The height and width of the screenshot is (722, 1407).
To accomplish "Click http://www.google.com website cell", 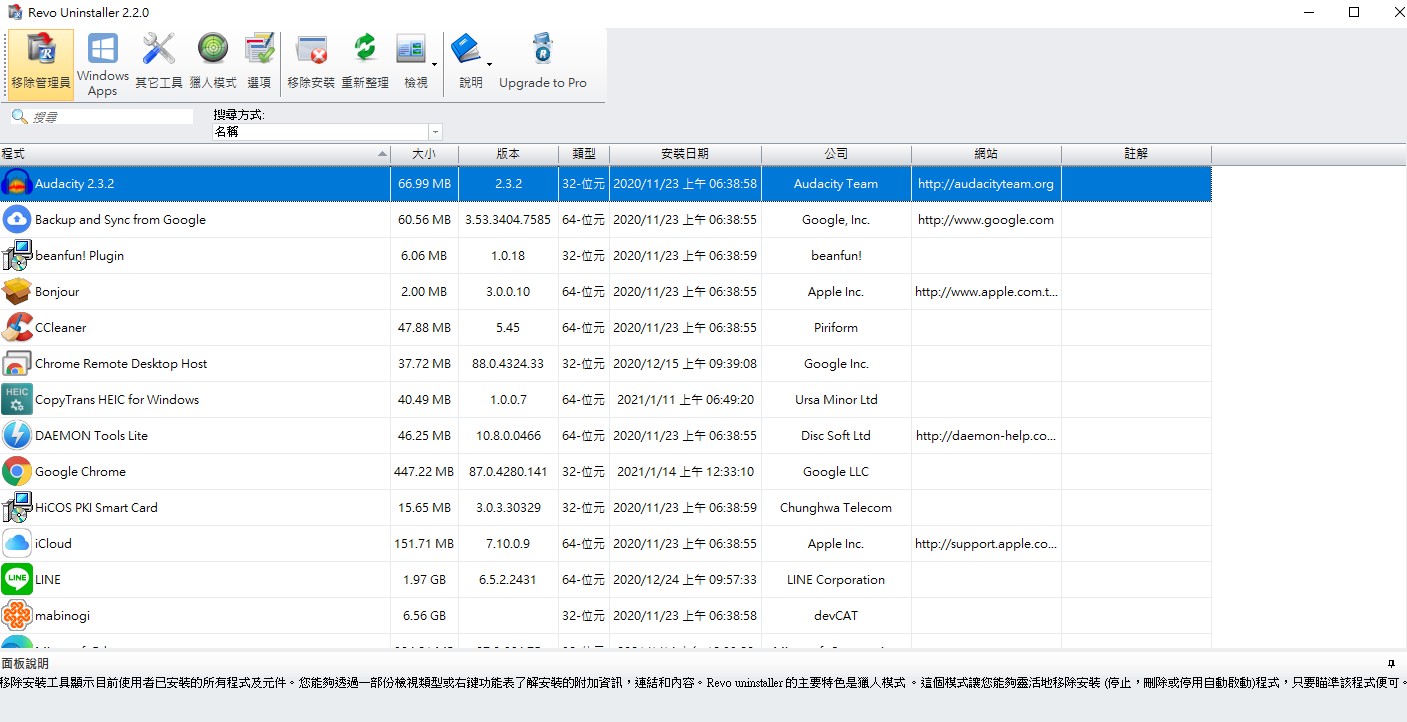I will (x=986, y=220).
